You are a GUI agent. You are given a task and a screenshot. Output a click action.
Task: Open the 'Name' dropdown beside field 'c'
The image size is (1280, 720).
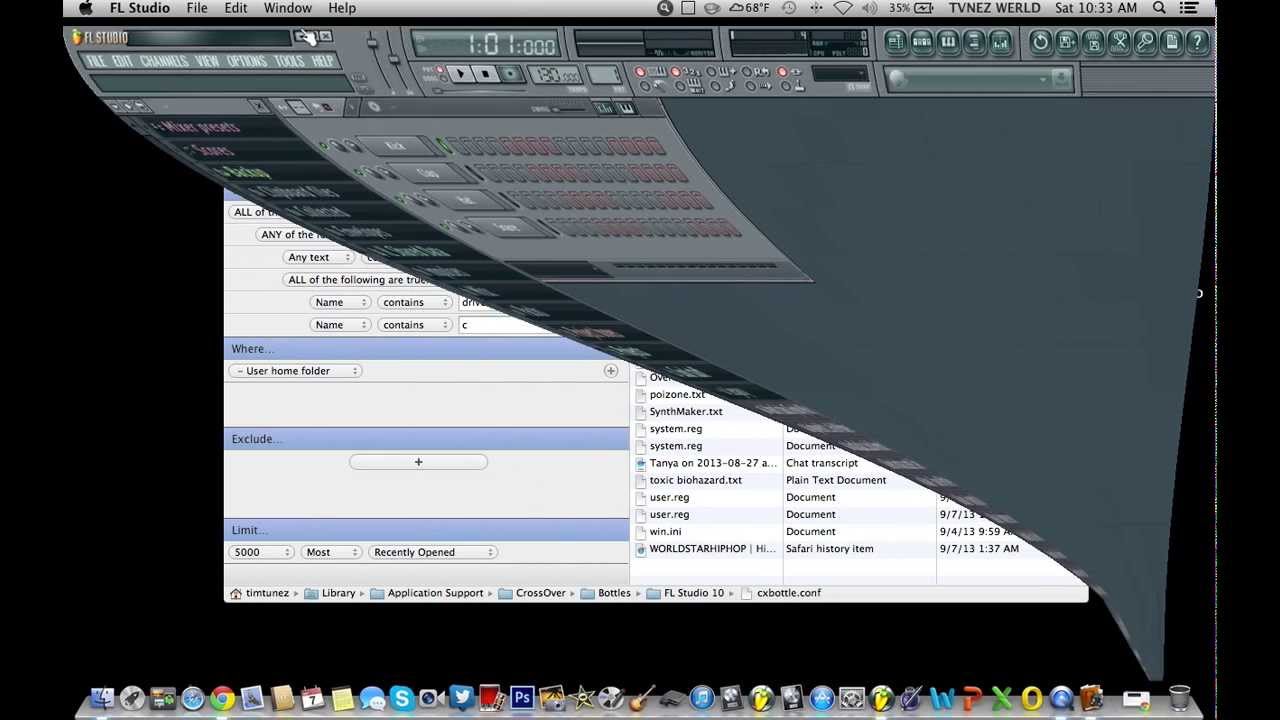(x=339, y=325)
